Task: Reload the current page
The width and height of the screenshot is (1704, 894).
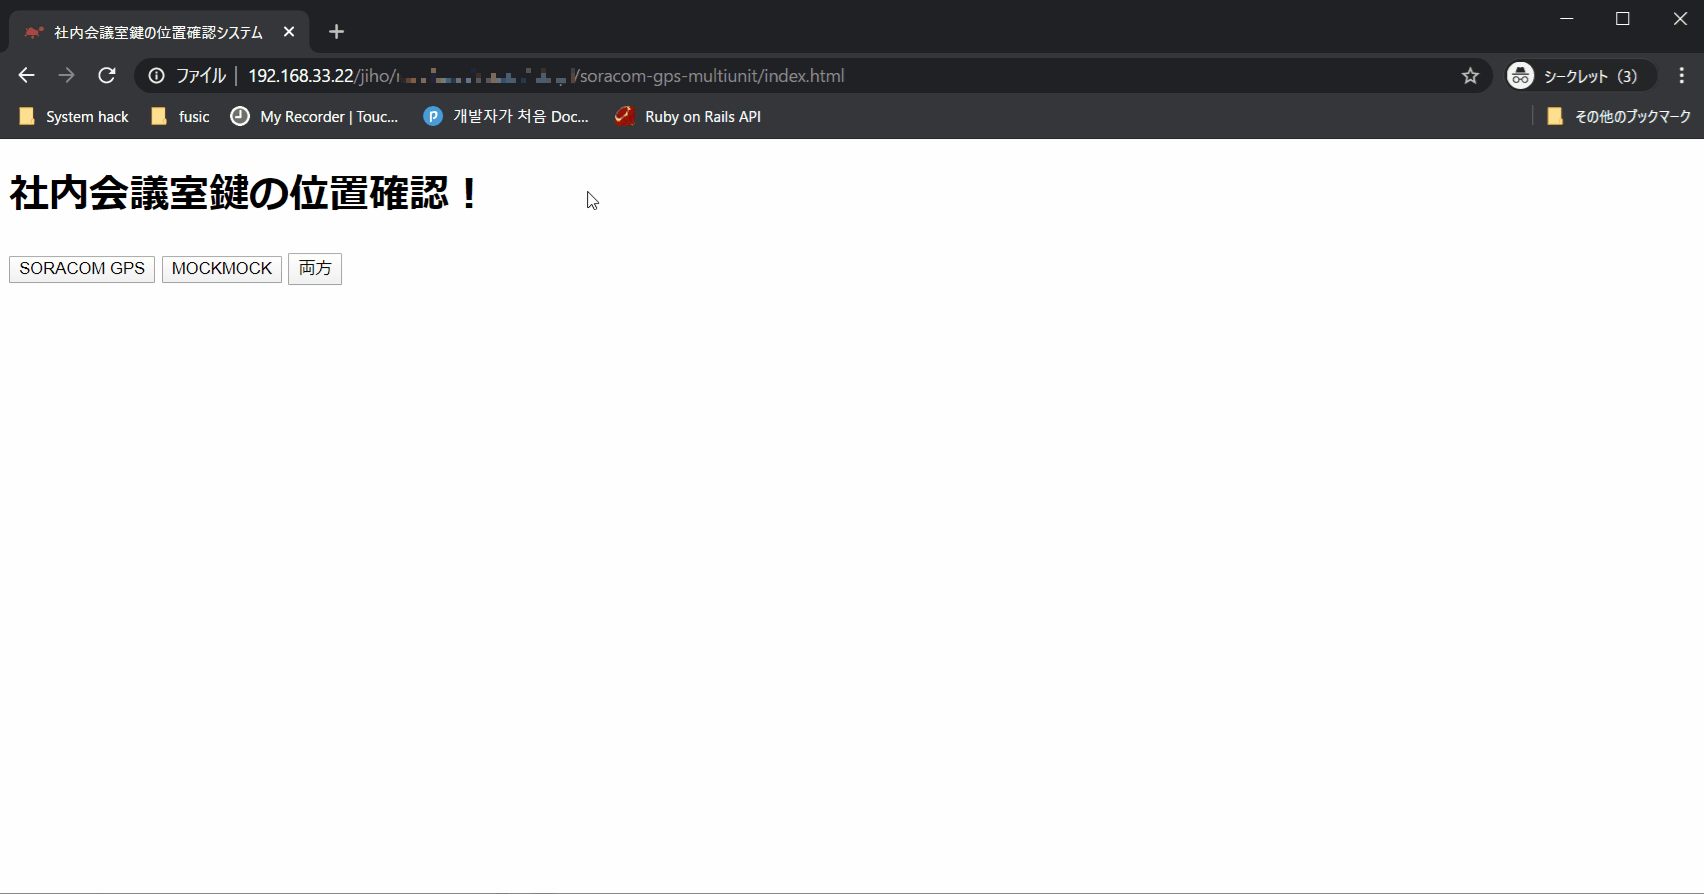Action: click(107, 76)
